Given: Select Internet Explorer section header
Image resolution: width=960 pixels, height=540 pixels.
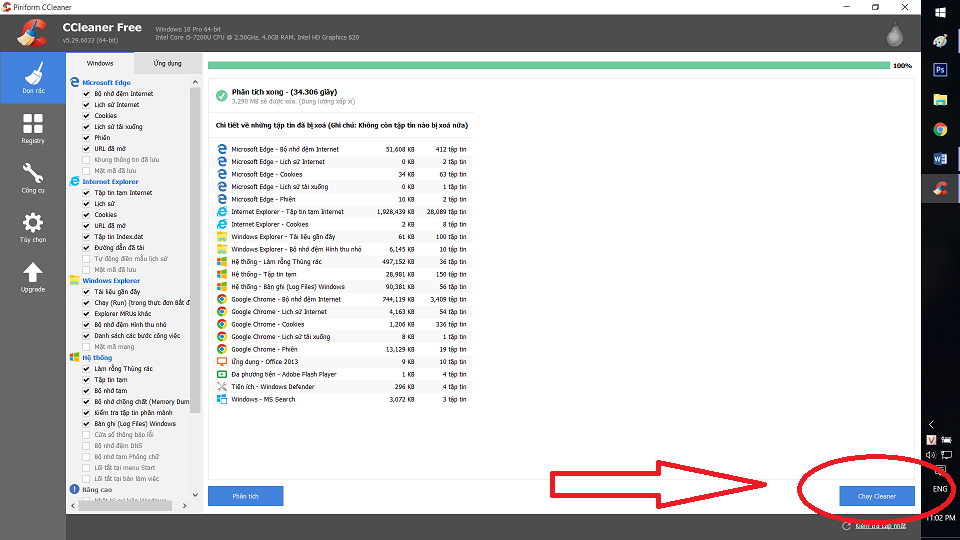Looking at the screenshot, I should [x=110, y=181].
